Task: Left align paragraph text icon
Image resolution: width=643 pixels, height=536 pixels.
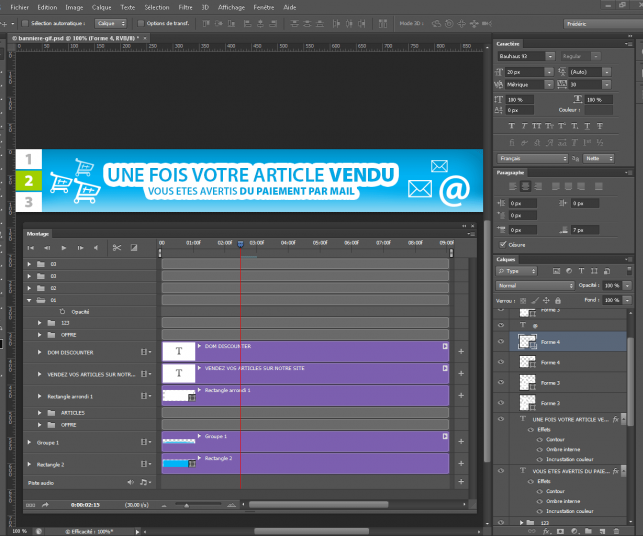Action: pyautogui.click(x=513, y=187)
